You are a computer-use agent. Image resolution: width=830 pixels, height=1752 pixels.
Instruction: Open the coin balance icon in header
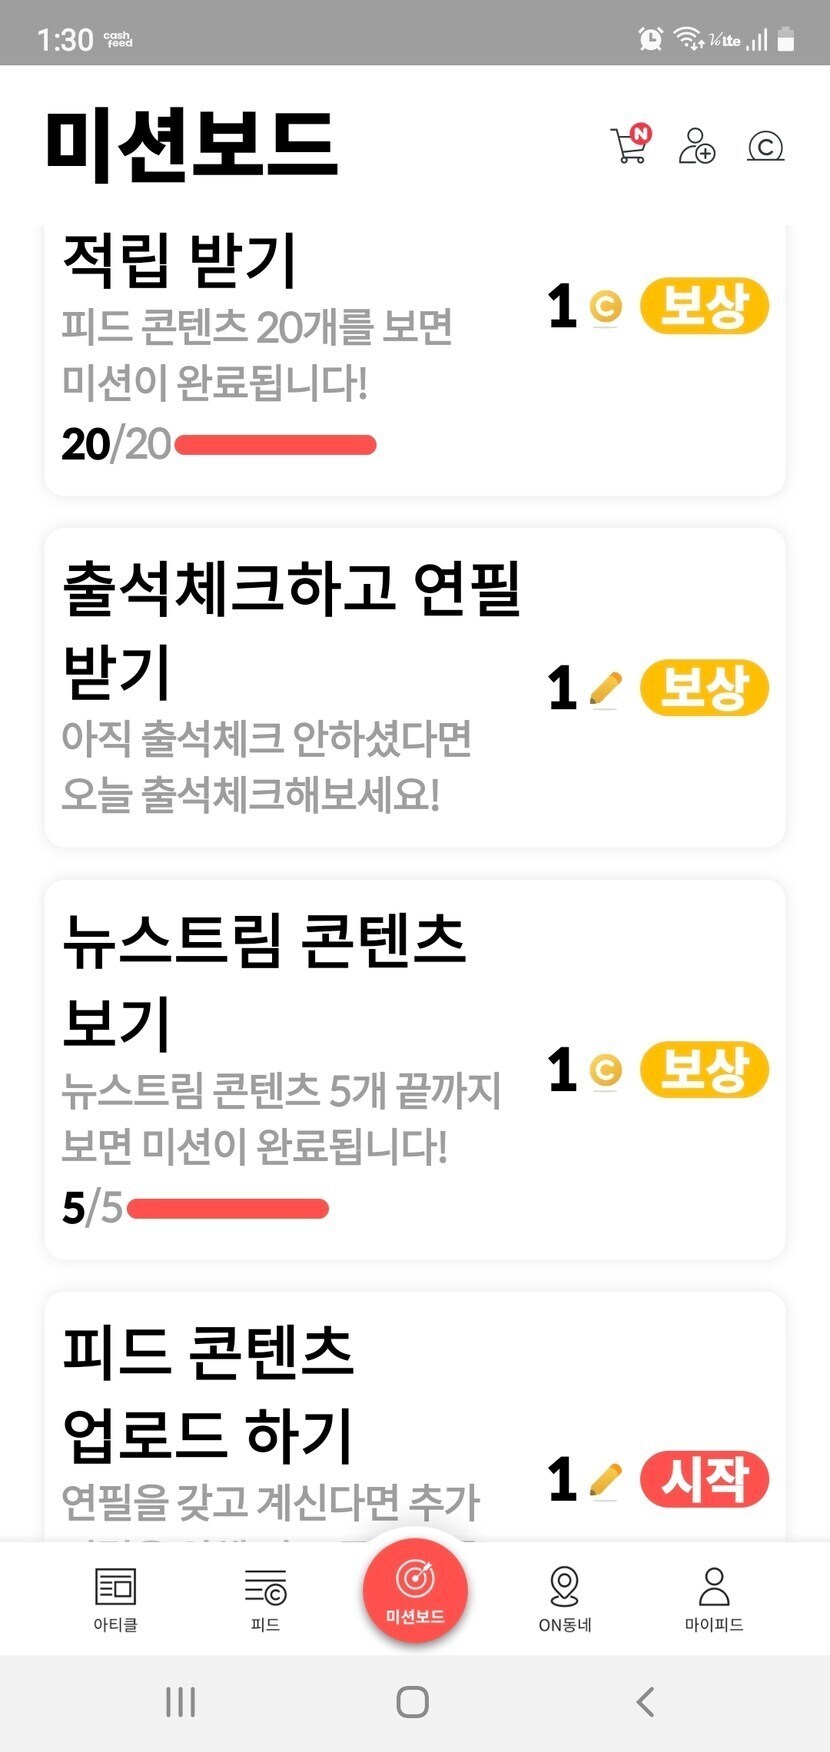pyautogui.click(x=766, y=147)
